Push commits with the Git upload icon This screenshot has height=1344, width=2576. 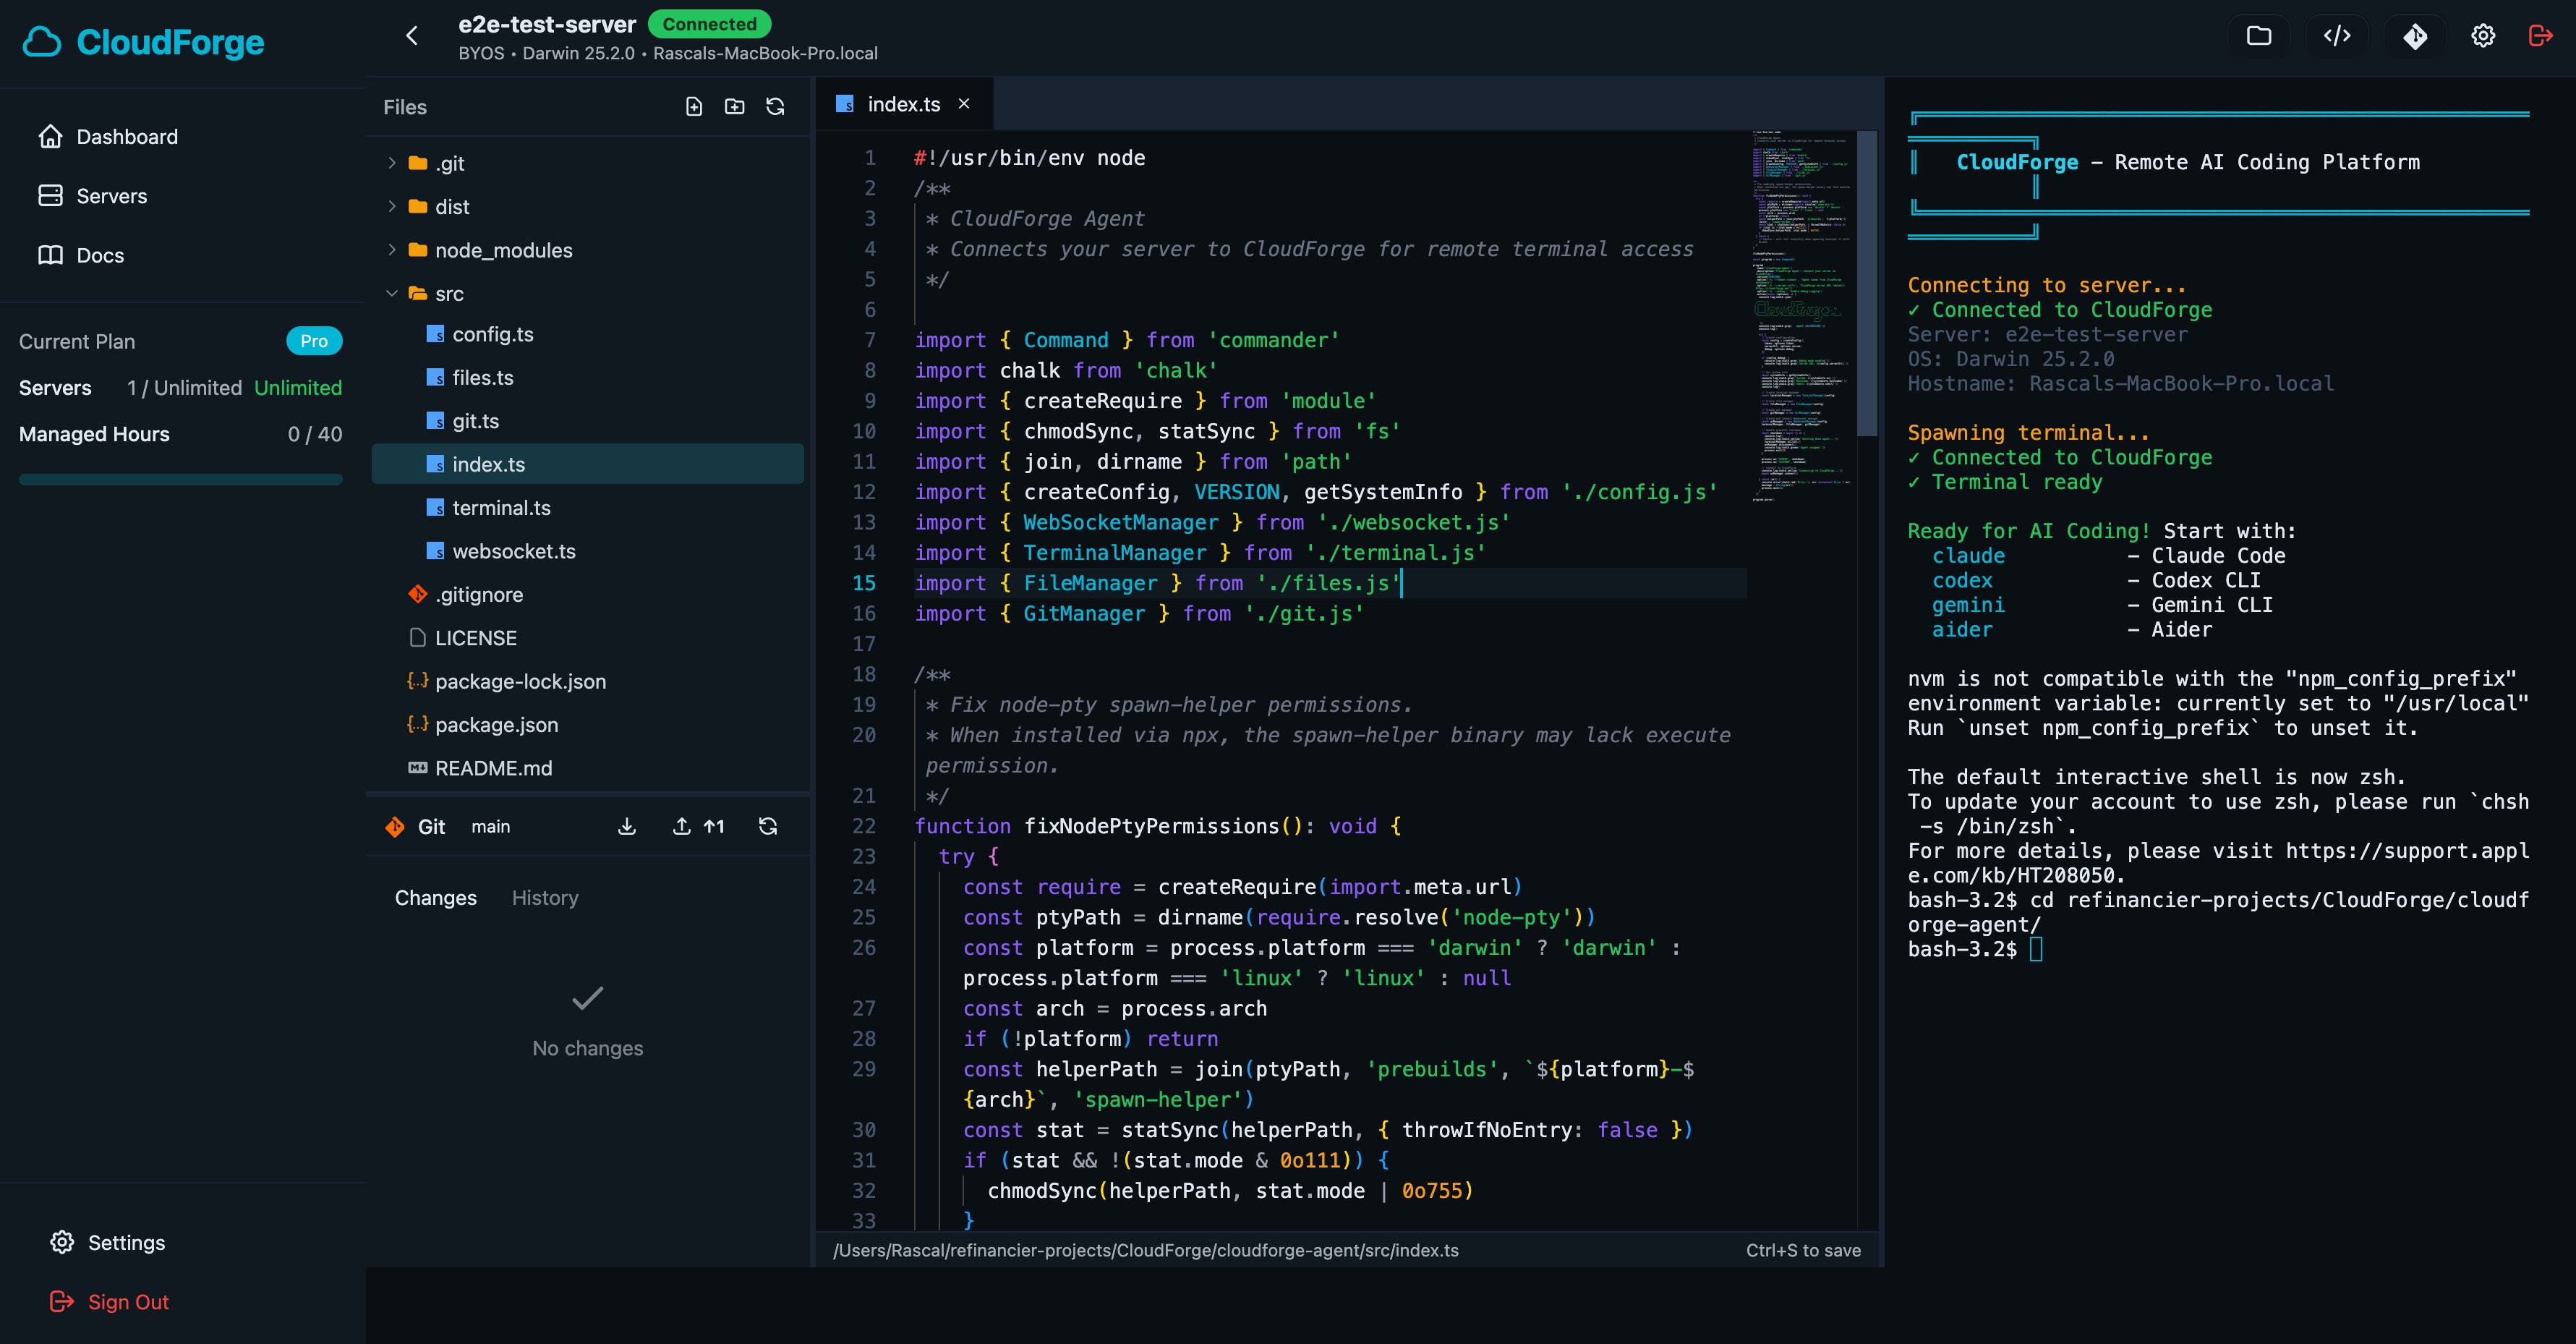pyautogui.click(x=682, y=826)
